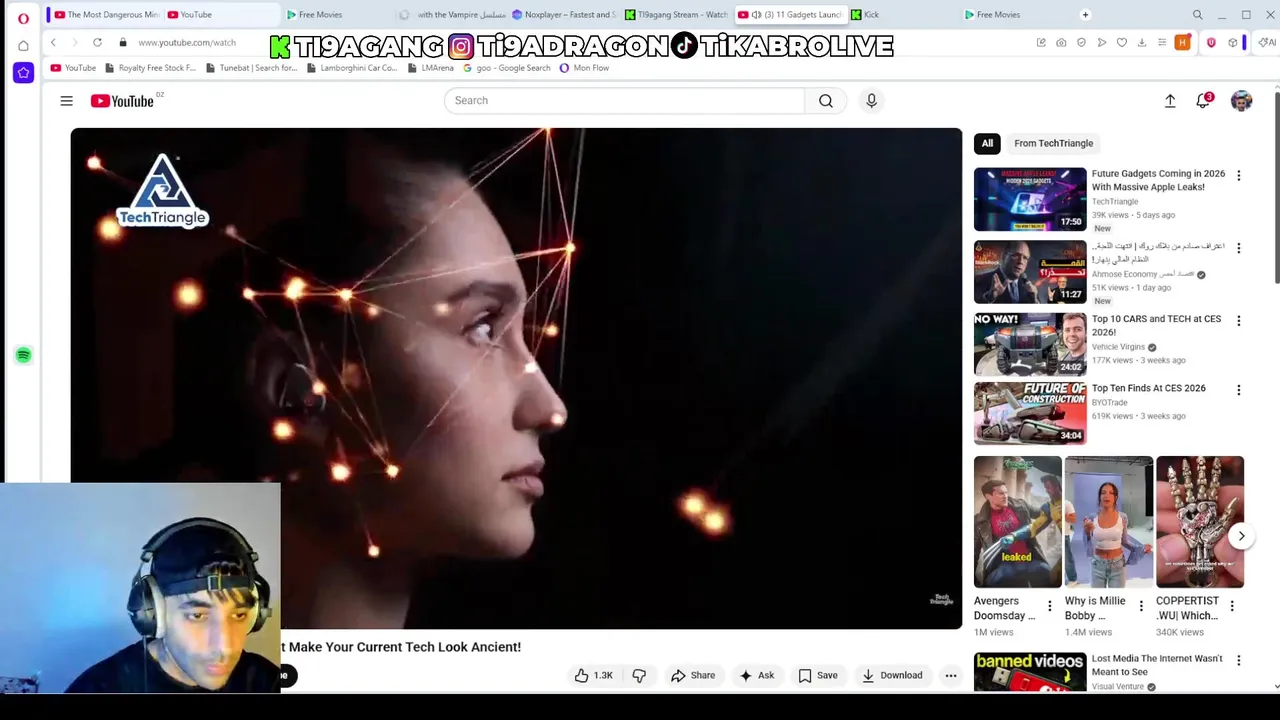Open the YouTube account avatar menu
1280x720 pixels.
tap(1241, 101)
